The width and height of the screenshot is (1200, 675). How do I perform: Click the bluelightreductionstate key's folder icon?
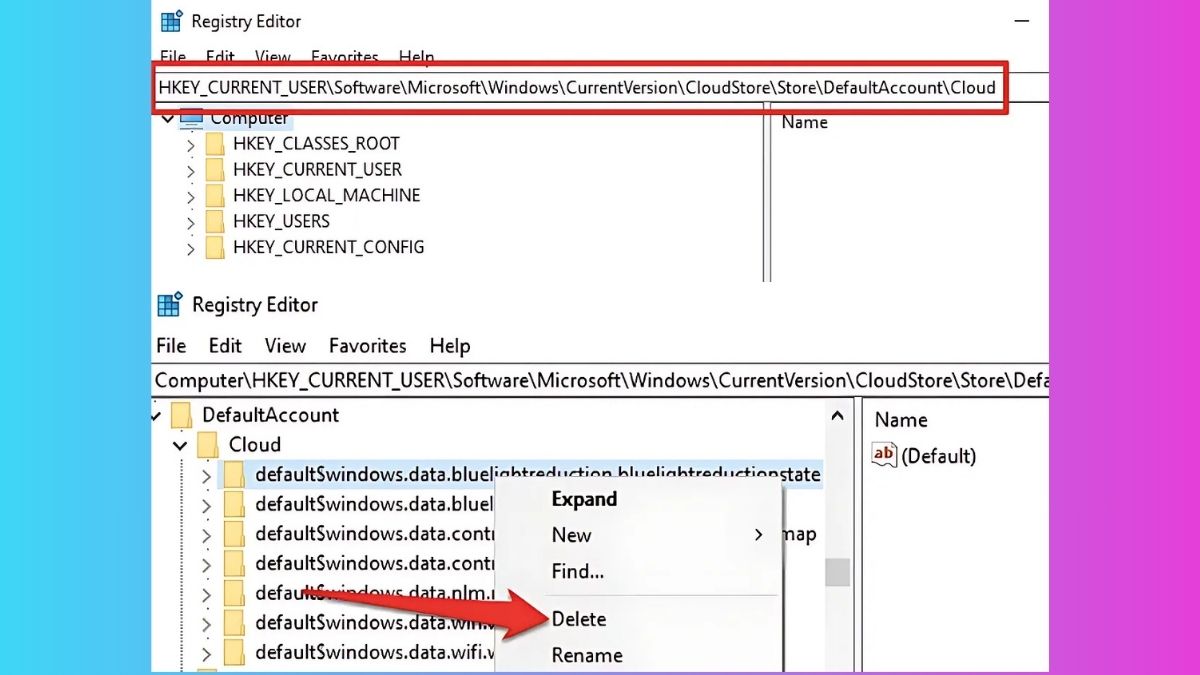tap(234, 474)
